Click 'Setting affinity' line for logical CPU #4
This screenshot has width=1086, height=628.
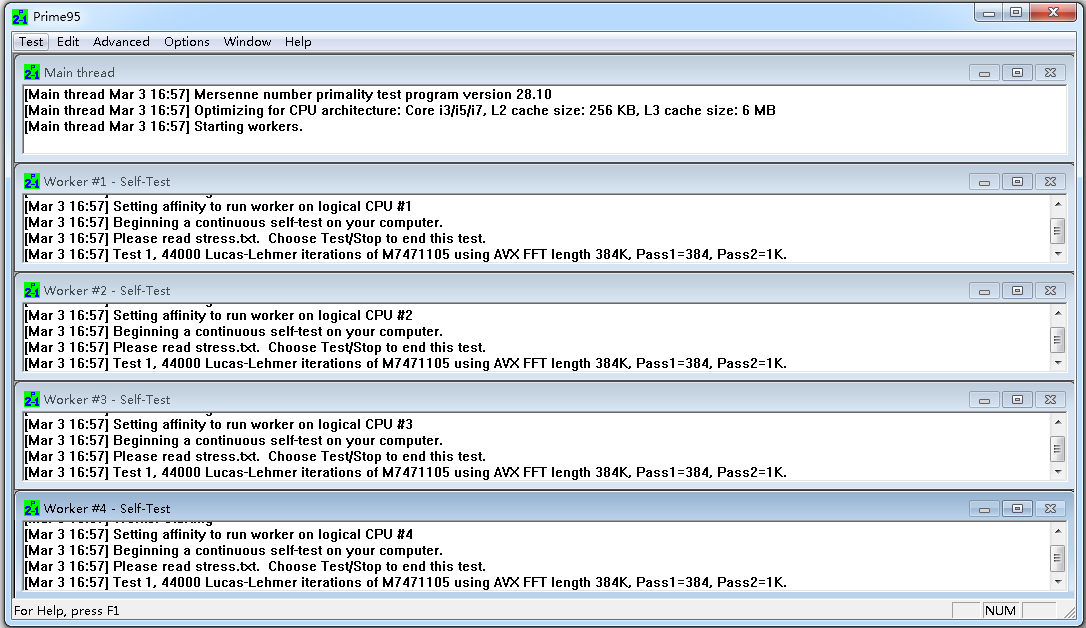pyautogui.click(x=218, y=535)
